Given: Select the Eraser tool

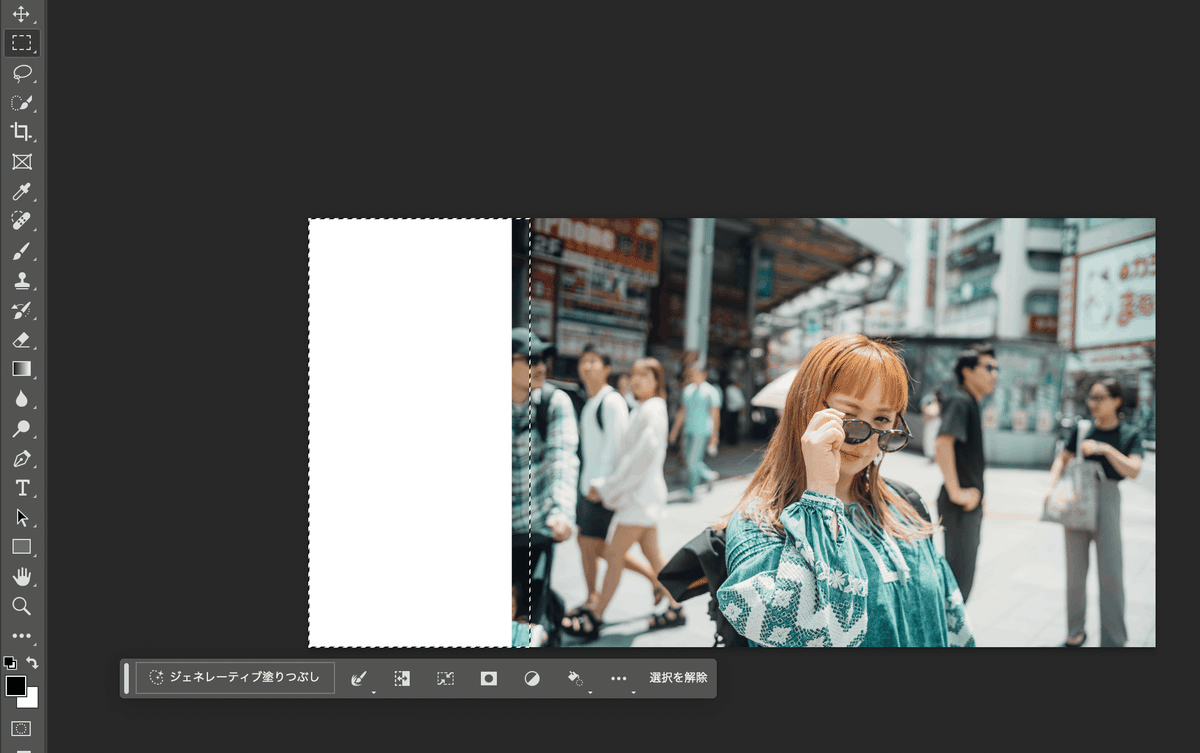Looking at the screenshot, I should 21,340.
